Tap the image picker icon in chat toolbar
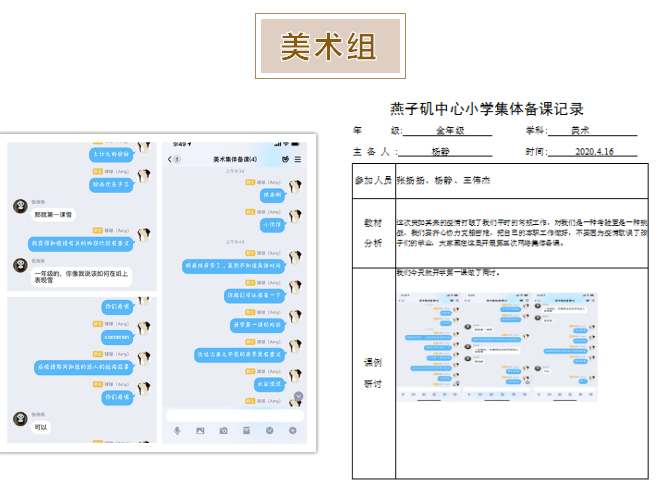 [x=200, y=430]
